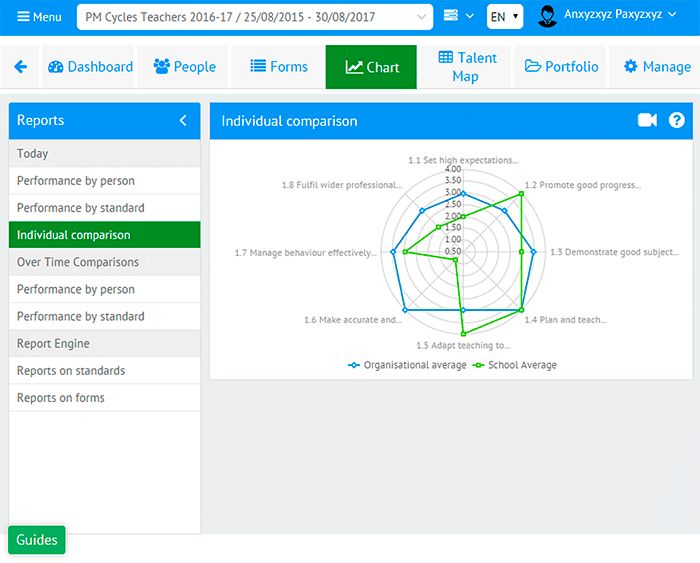
Task: Open the Anxyzxyz Paxyzxyz user menu
Action: coord(620,14)
